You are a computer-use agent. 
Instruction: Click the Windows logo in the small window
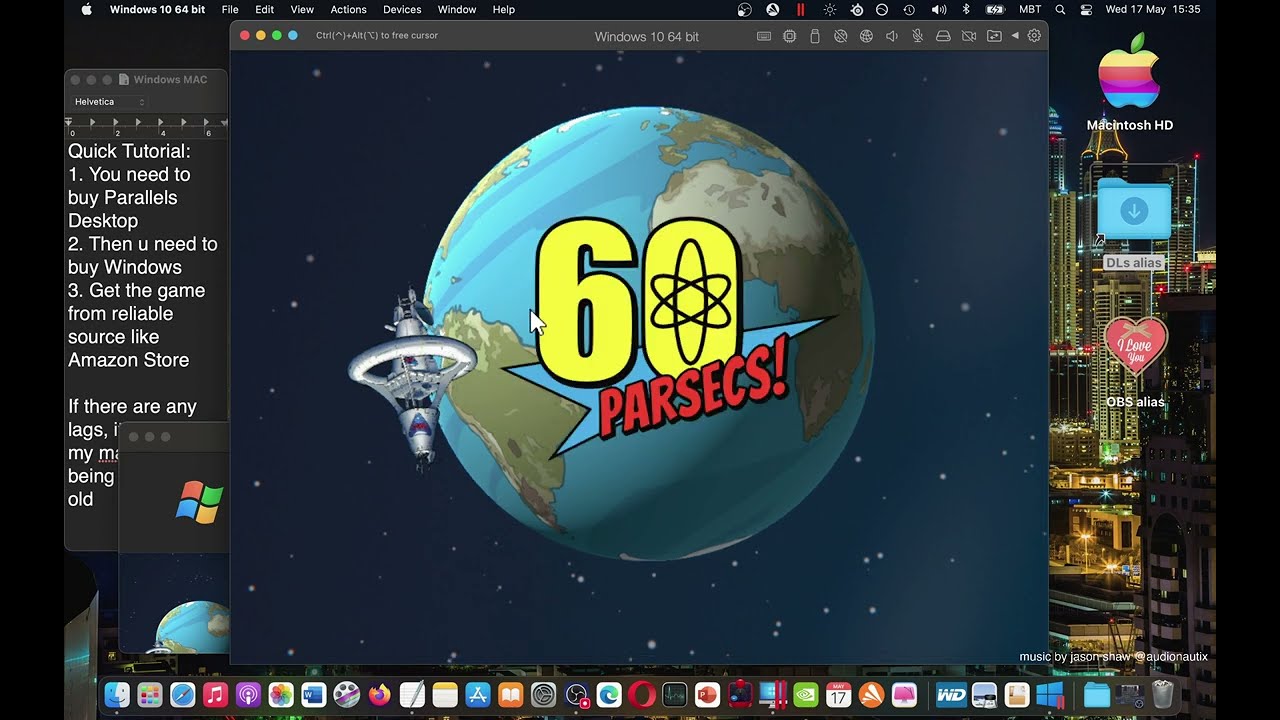(199, 502)
